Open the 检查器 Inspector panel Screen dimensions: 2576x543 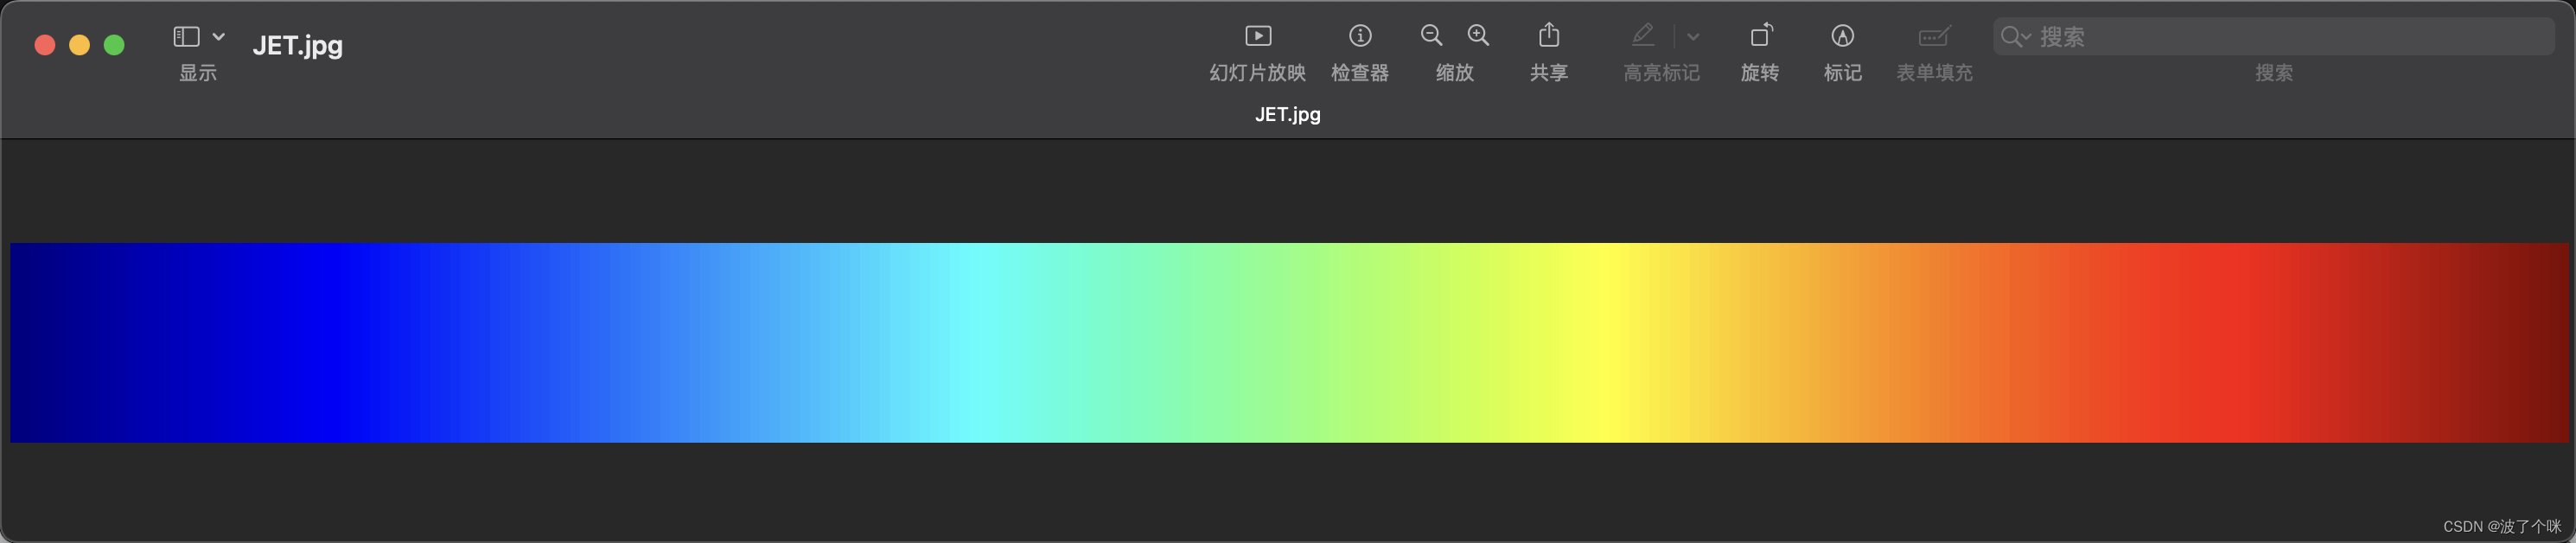point(1360,35)
